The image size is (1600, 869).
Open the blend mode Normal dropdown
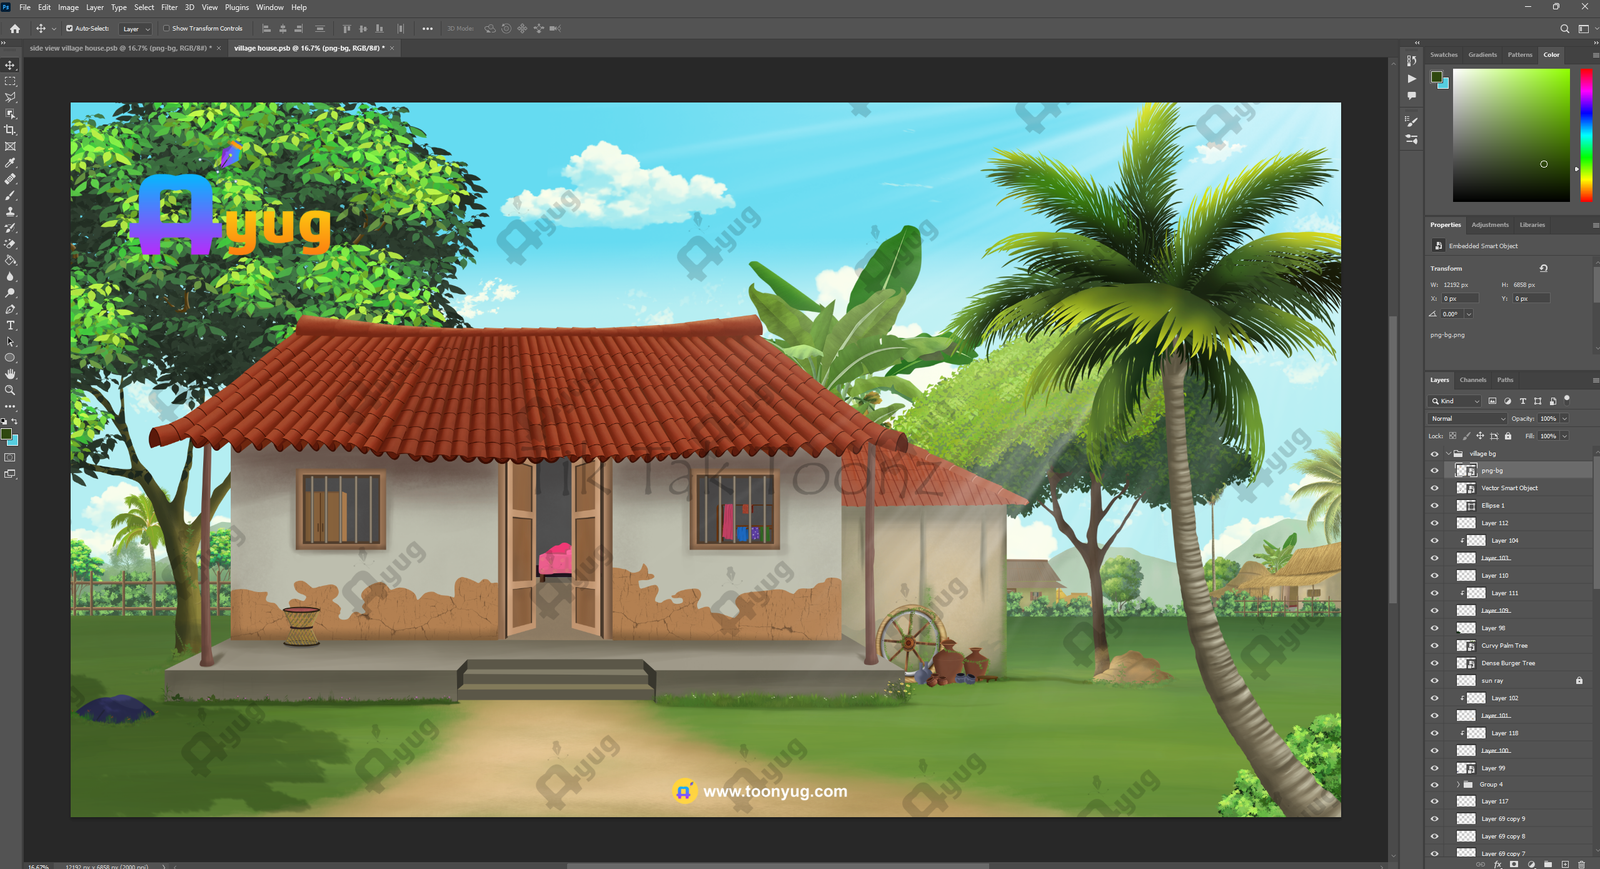coord(1467,419)
